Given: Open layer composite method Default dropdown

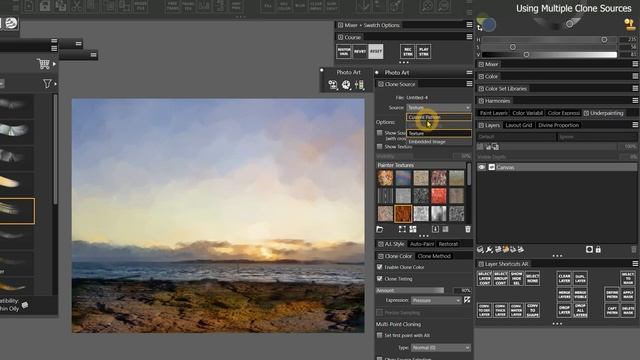Looking at the screenshot, I should (516, 137).
